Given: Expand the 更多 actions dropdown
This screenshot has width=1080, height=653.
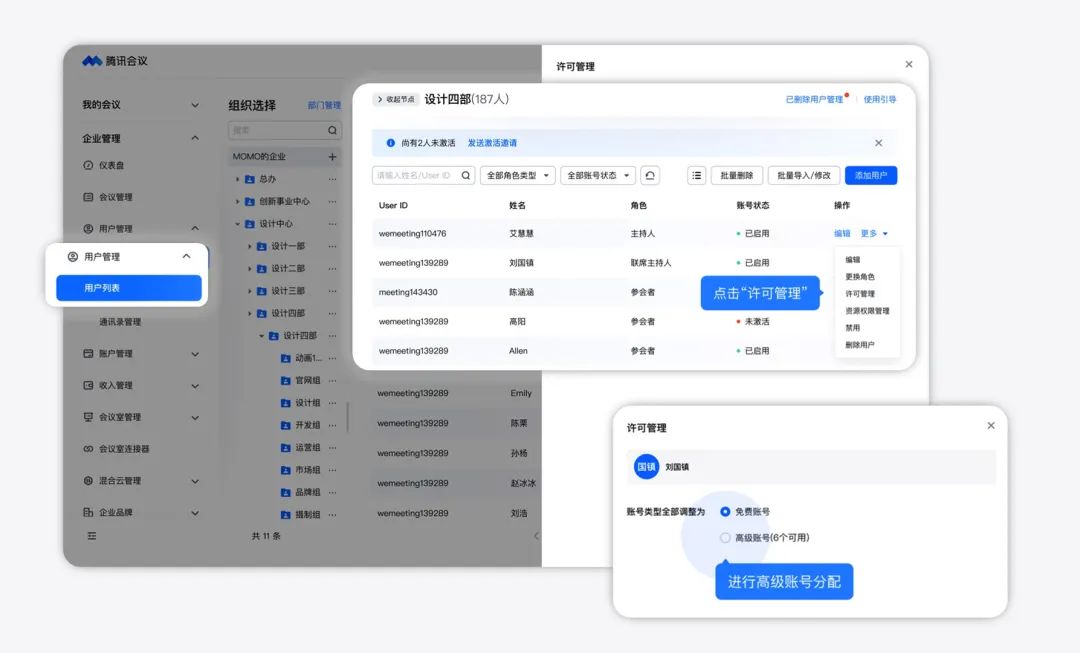Looking at the screenshot, I should tap(874, 234).
